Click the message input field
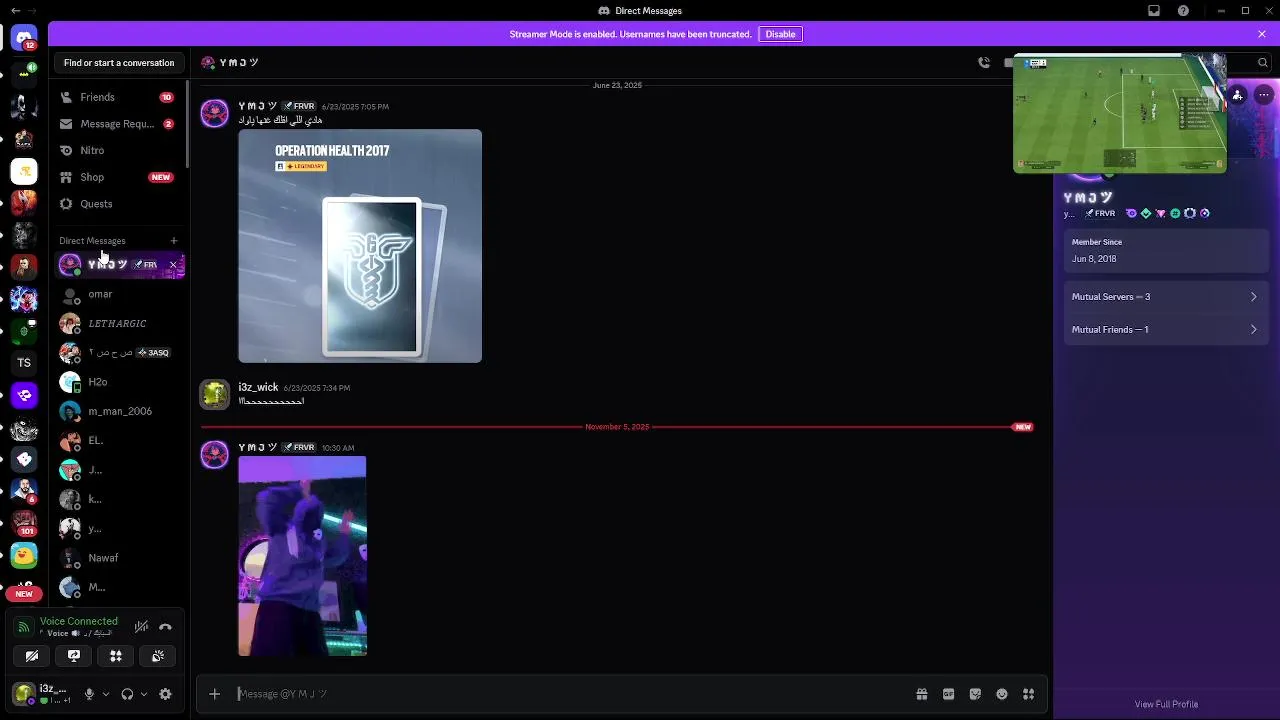Viewport: 1280px width, 720px height. (570, 694)
